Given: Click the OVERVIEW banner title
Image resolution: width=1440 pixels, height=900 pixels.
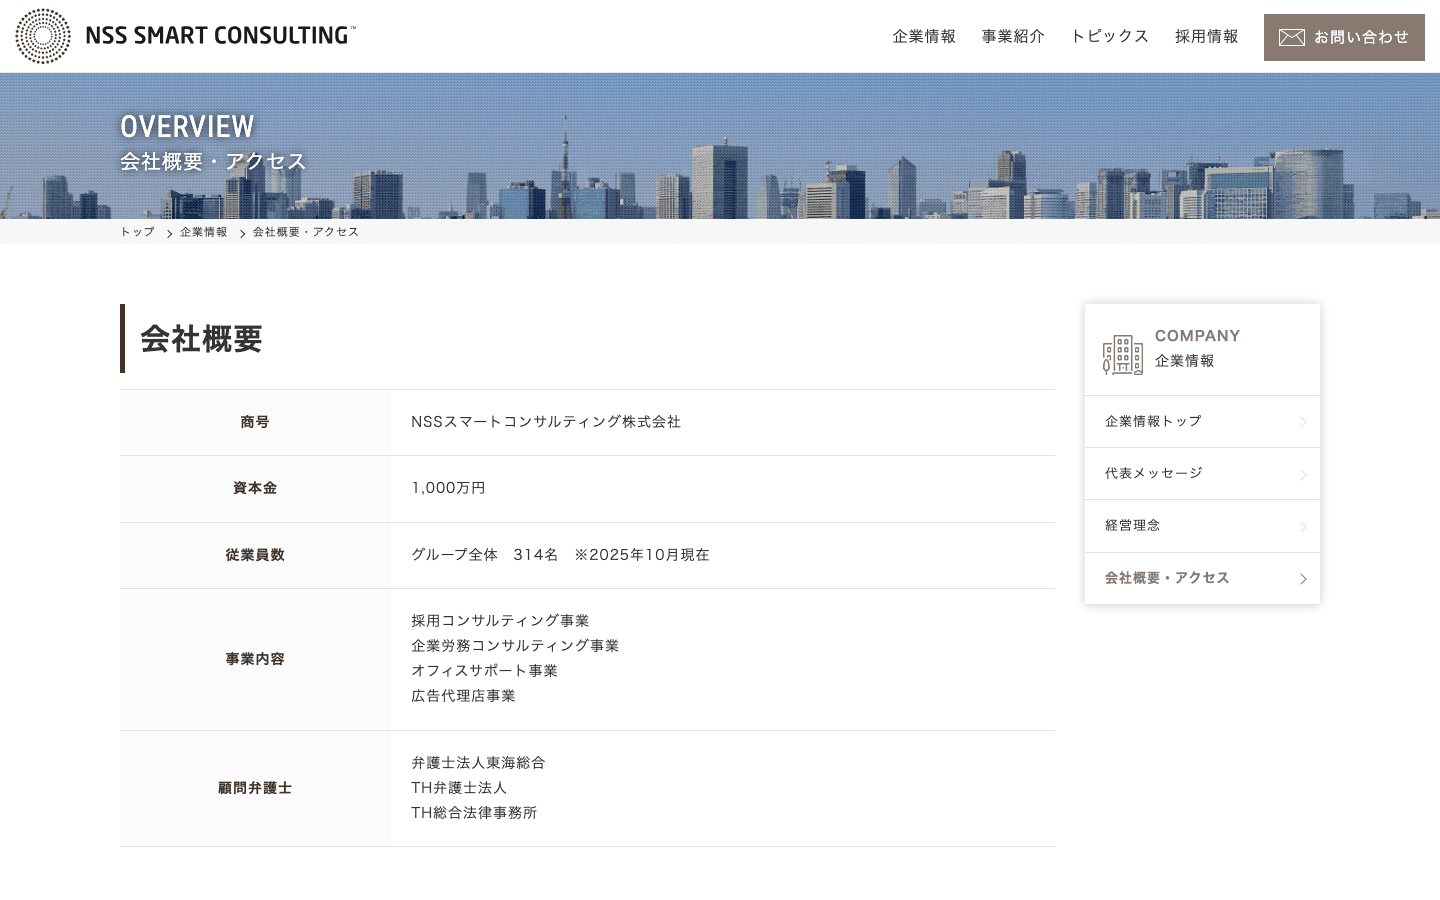Looking at the screenshot, I should click(187, 126).
